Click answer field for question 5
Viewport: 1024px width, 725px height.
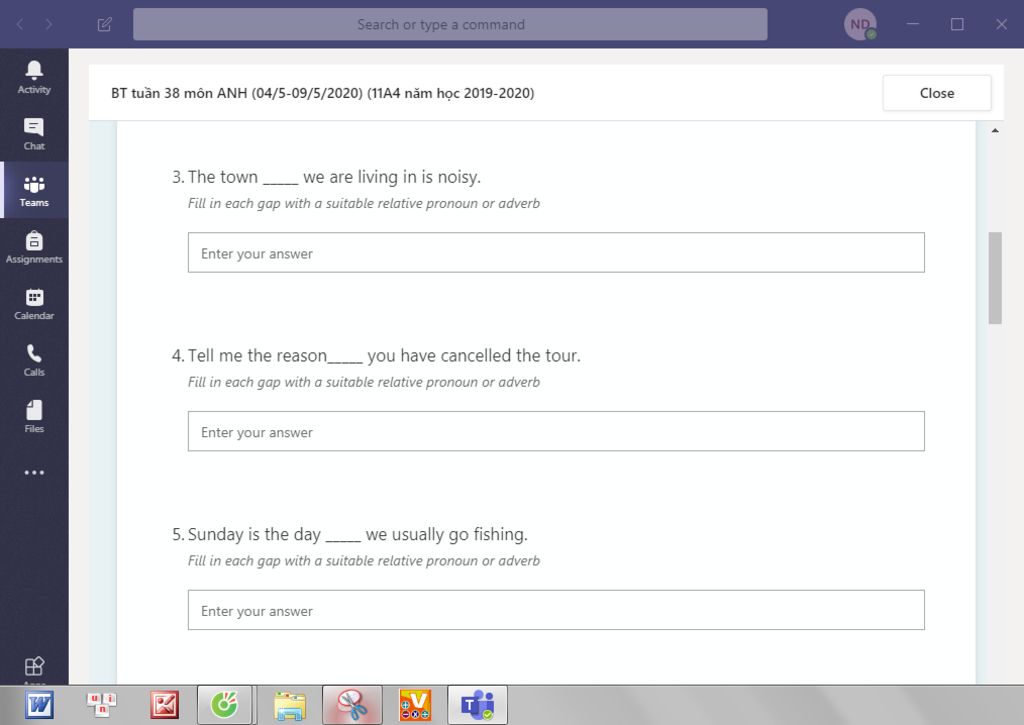[x=556, y=610]
